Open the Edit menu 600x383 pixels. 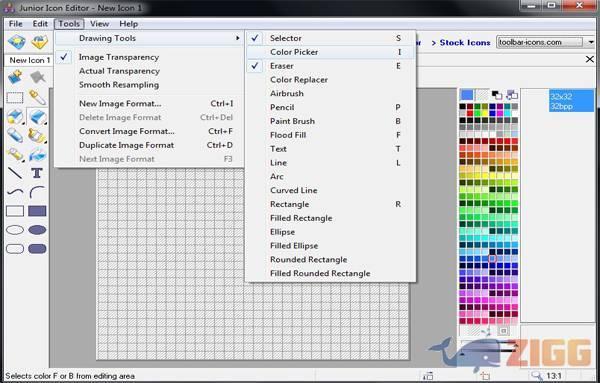40,24
